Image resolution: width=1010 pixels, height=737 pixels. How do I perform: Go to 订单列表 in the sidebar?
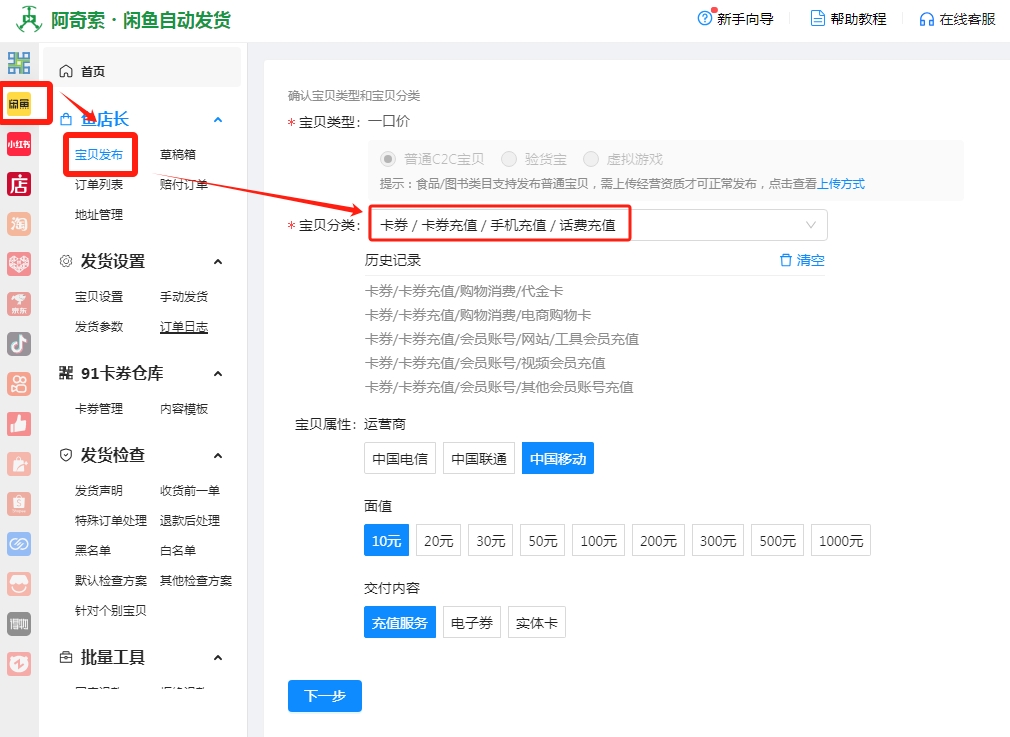tap(99, 184)
